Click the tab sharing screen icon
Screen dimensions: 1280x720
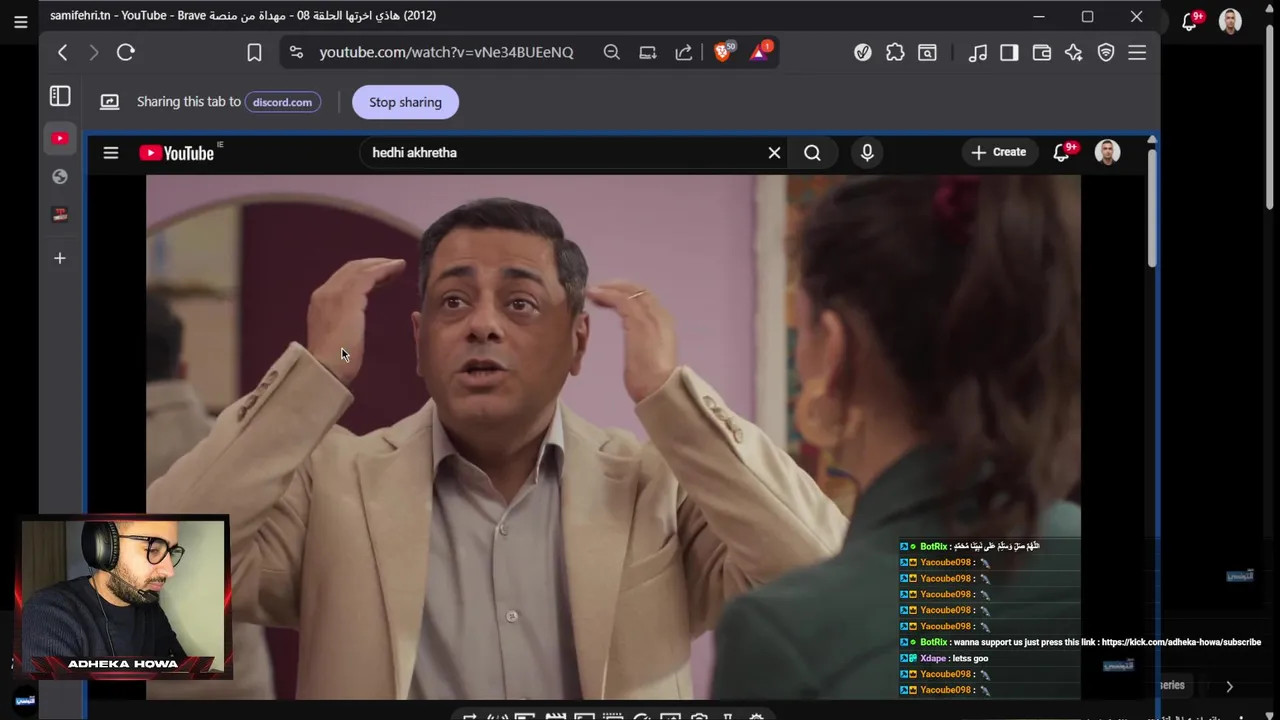click(110, 102)
